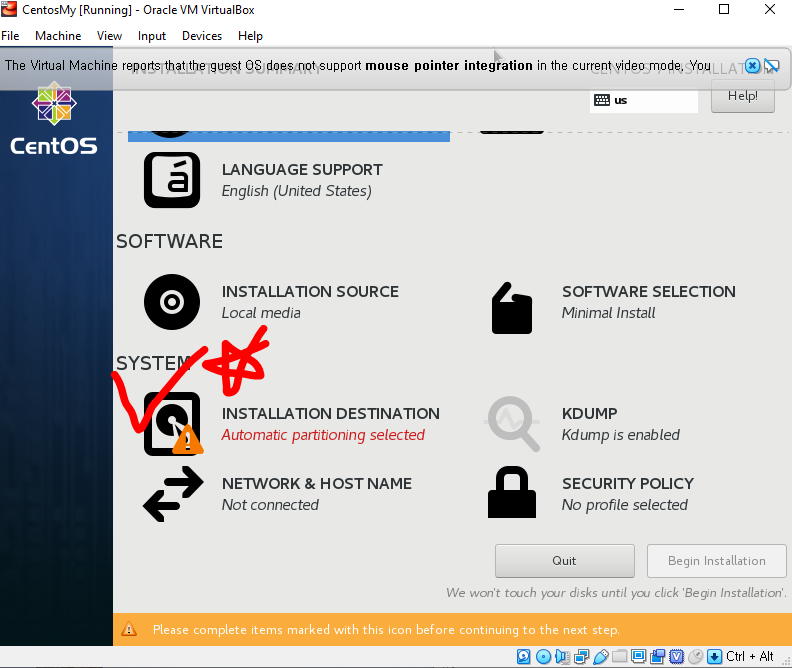The height and width of the screenshot is (668, 792).
Task: Click shared folders status icon
Action: (619, 656)
